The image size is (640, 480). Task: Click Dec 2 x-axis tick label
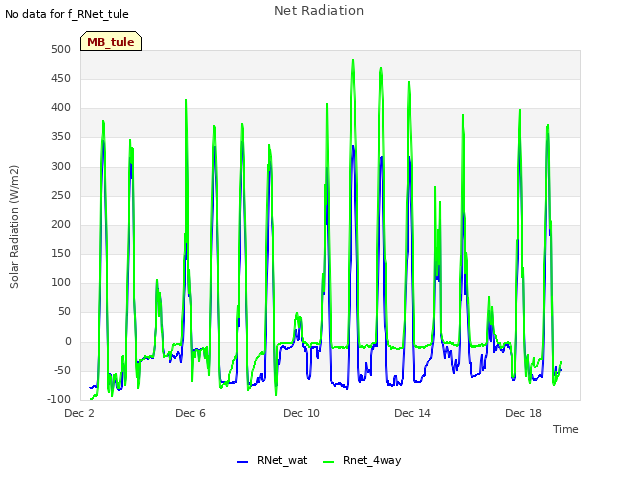tap(79, 413)
